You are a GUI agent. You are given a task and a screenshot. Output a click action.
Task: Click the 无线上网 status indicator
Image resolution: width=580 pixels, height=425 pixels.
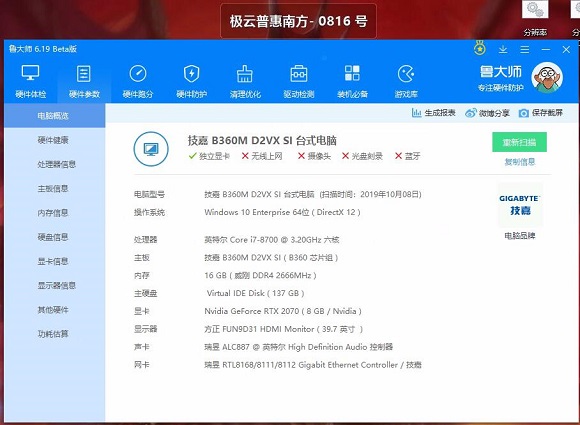(x=262, y=156)
